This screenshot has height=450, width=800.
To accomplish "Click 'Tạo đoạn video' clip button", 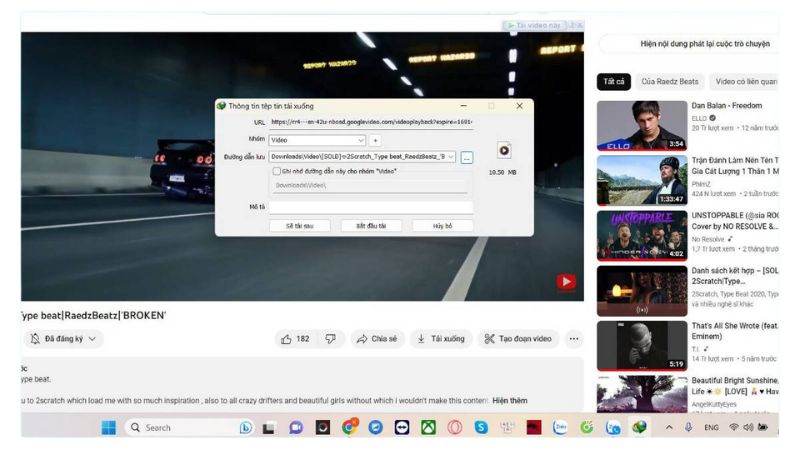I will coord(518,339).
